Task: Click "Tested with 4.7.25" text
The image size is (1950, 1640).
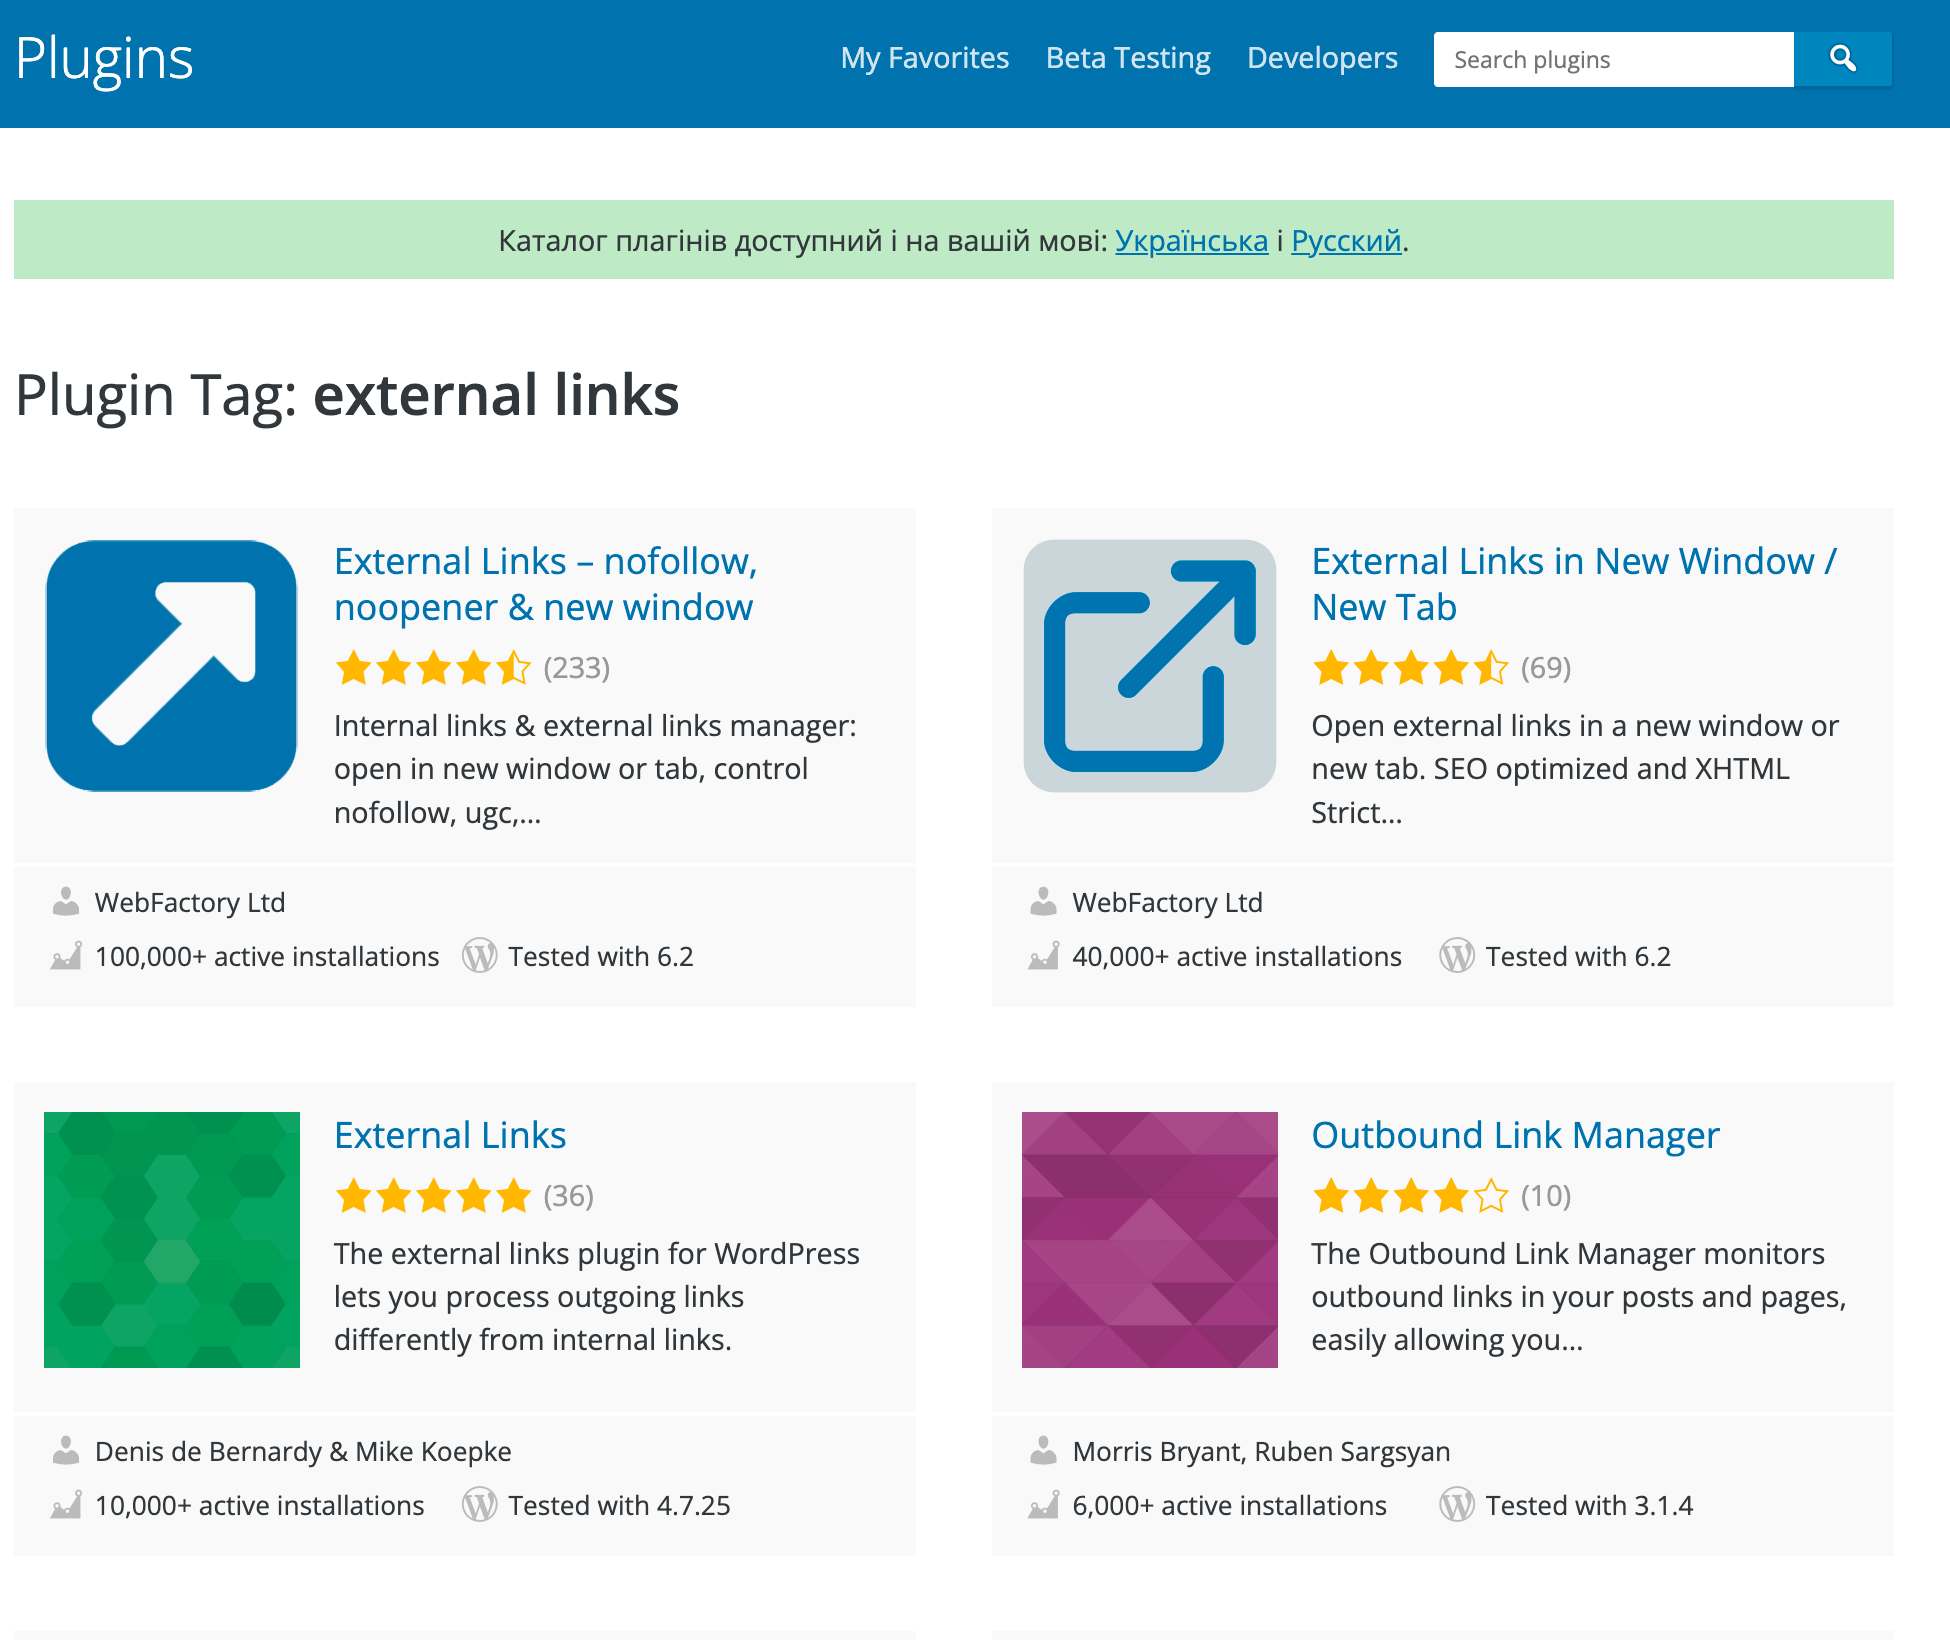Action: (x=619, y=1506)
